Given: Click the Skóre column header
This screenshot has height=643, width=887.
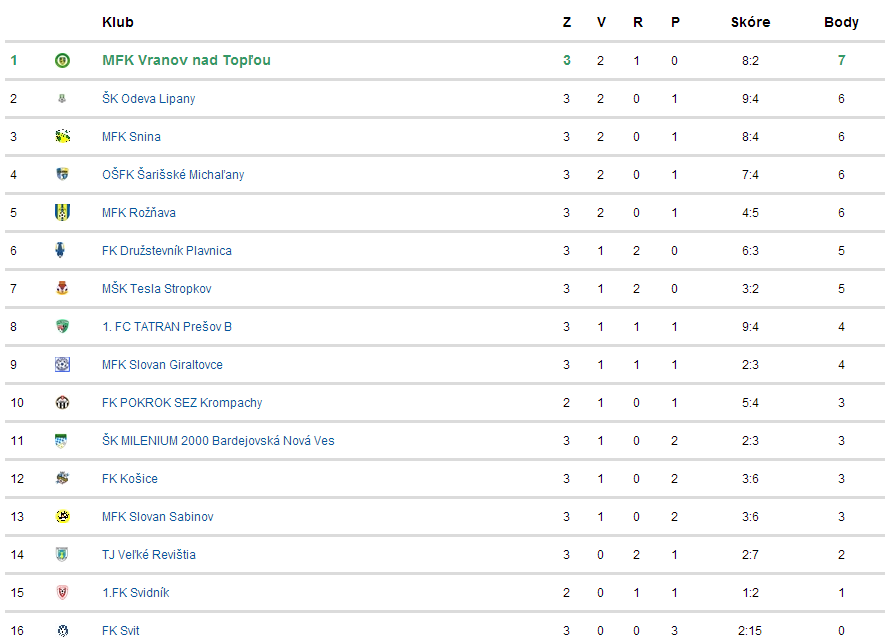Looking at the screenshot, I should (x=750, y=22).
